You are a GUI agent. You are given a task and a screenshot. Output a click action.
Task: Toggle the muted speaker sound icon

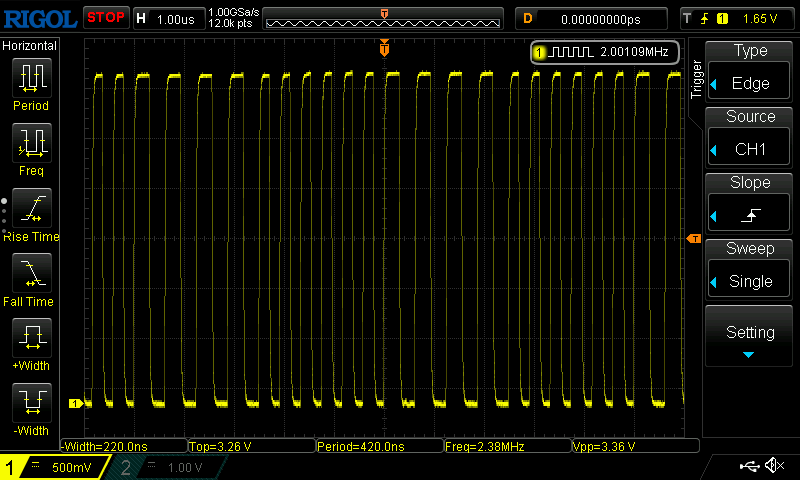[774, 465]
